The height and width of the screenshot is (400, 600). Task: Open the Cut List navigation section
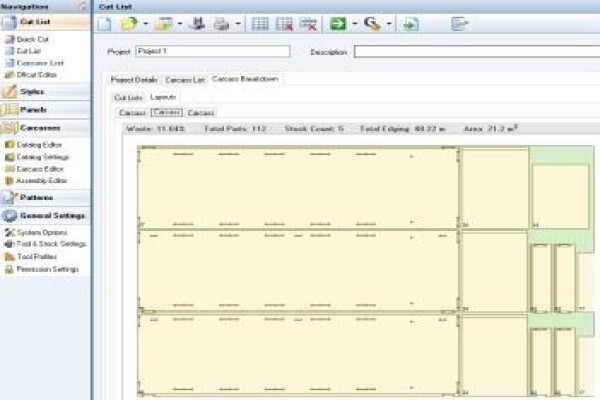45,22
